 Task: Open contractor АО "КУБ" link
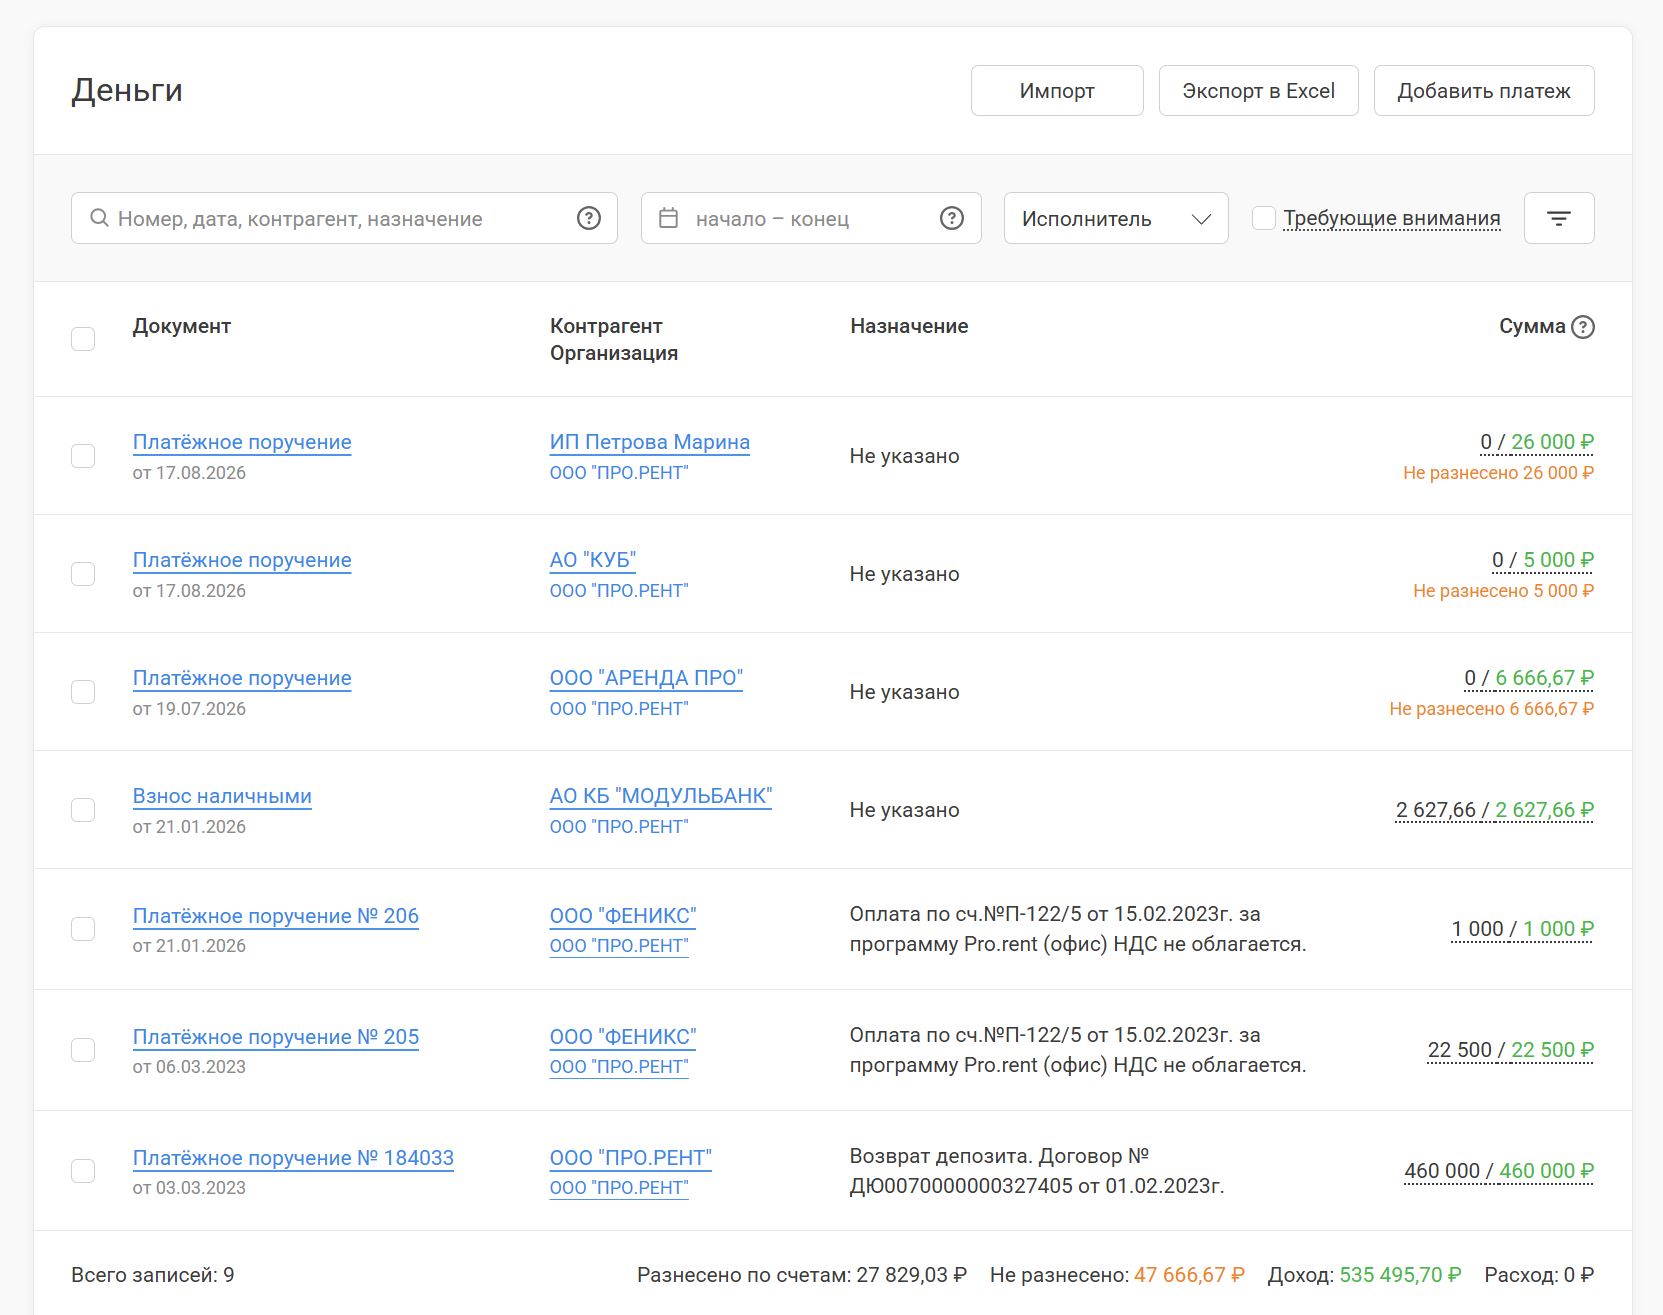(593, 560)
